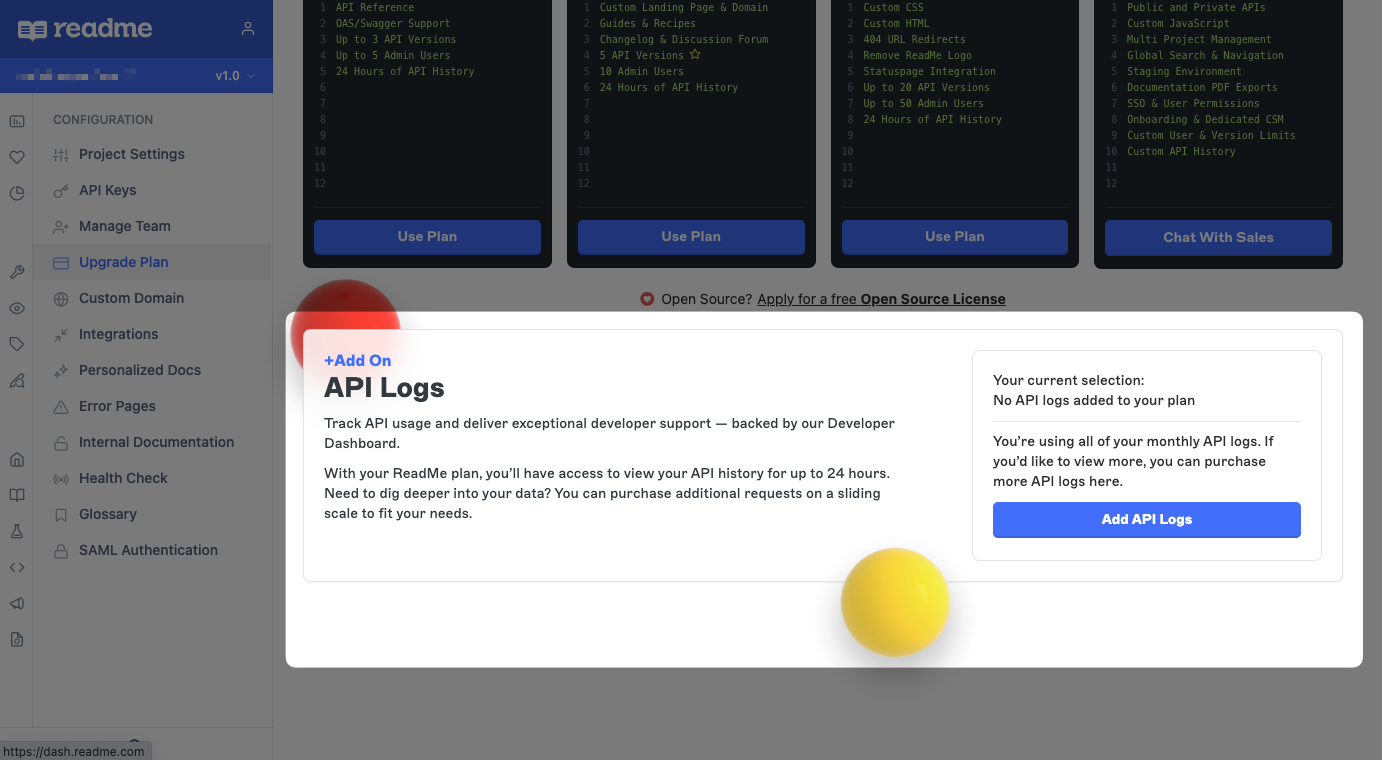Viewport: 1382px width, 760px height.
Task: Click 'Documentation PDF Exports' feature line
Action: 1202,87
